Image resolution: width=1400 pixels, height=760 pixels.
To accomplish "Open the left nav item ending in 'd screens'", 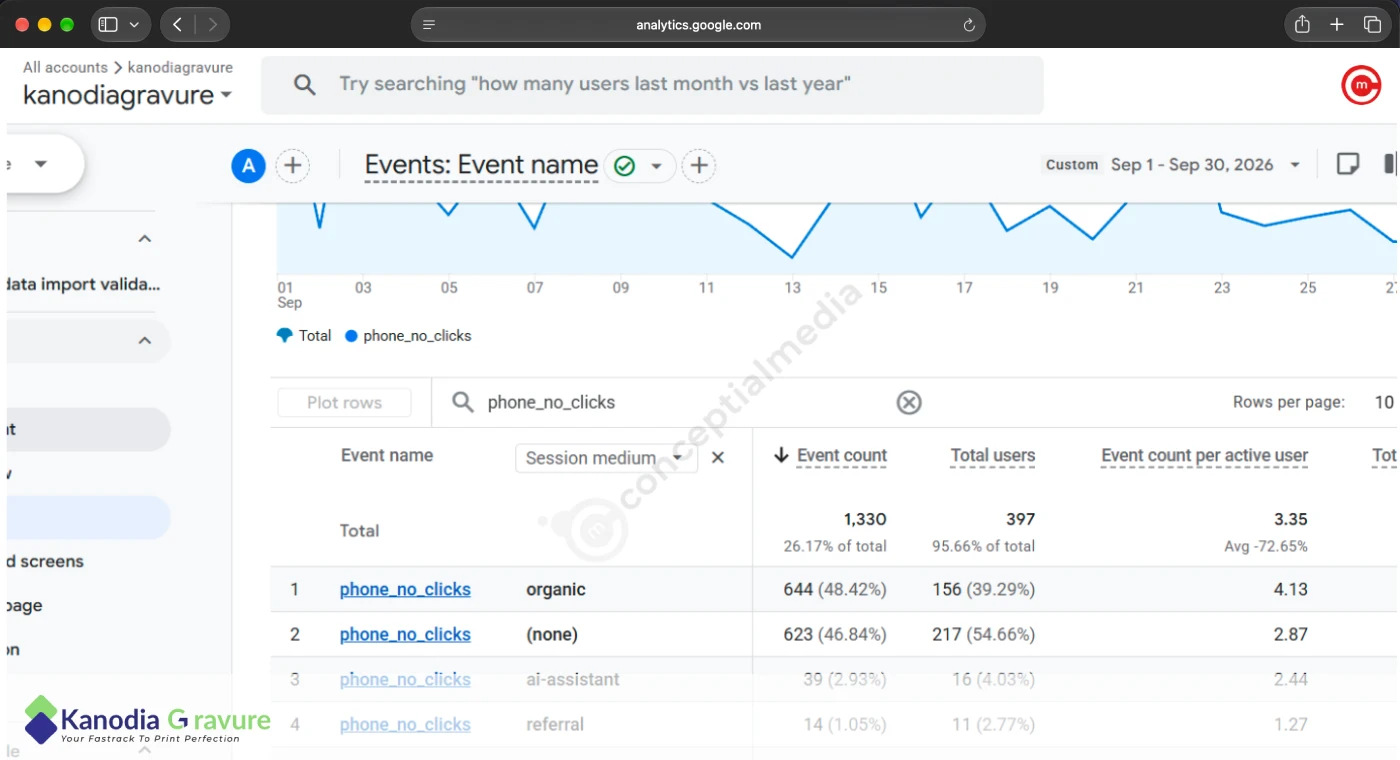I will click(x=45, y=561).
